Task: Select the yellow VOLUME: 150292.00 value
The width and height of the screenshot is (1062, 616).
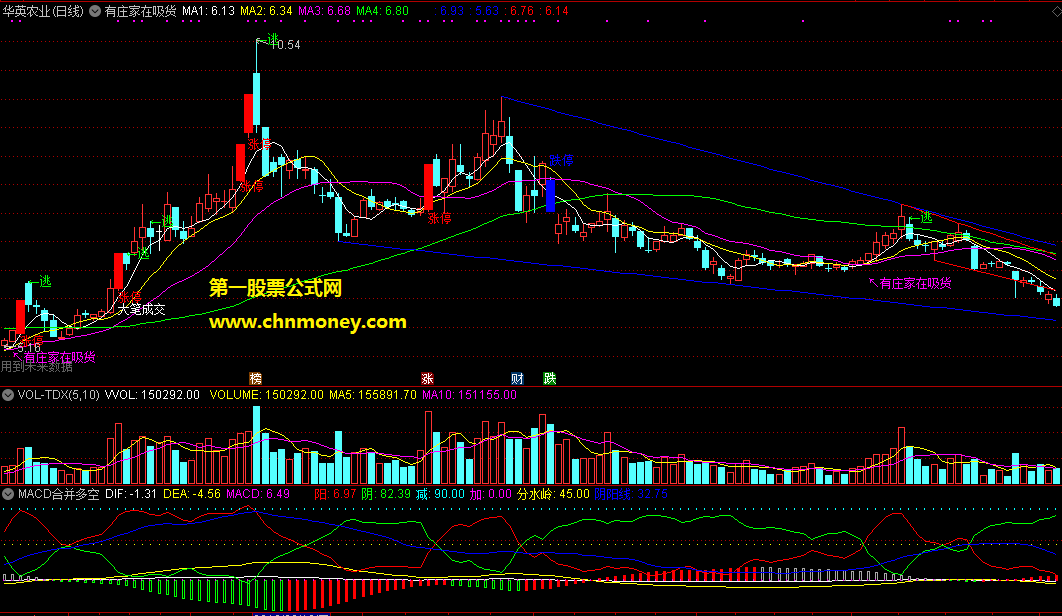Action: click(x=267, y=394)
